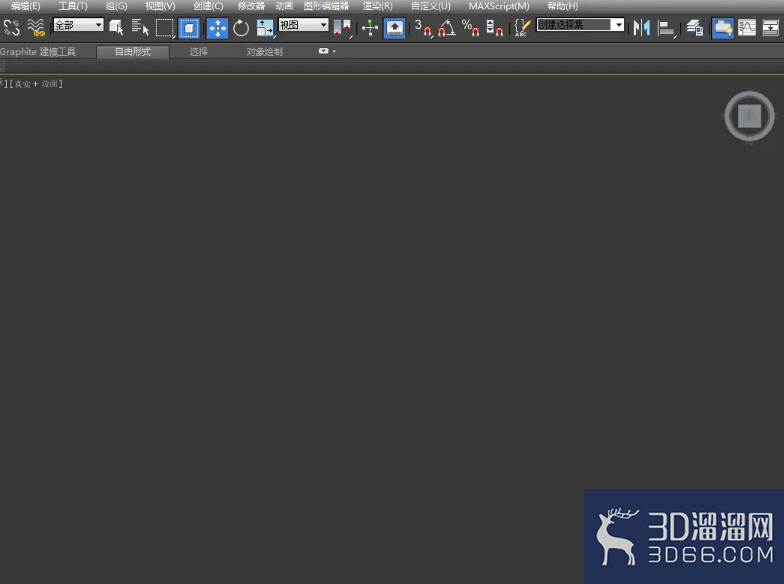Image resolution: width=784 pixels, height=584 pixels.
Task: Open the 渲染(R) menu
Action: tap(378, 6)
